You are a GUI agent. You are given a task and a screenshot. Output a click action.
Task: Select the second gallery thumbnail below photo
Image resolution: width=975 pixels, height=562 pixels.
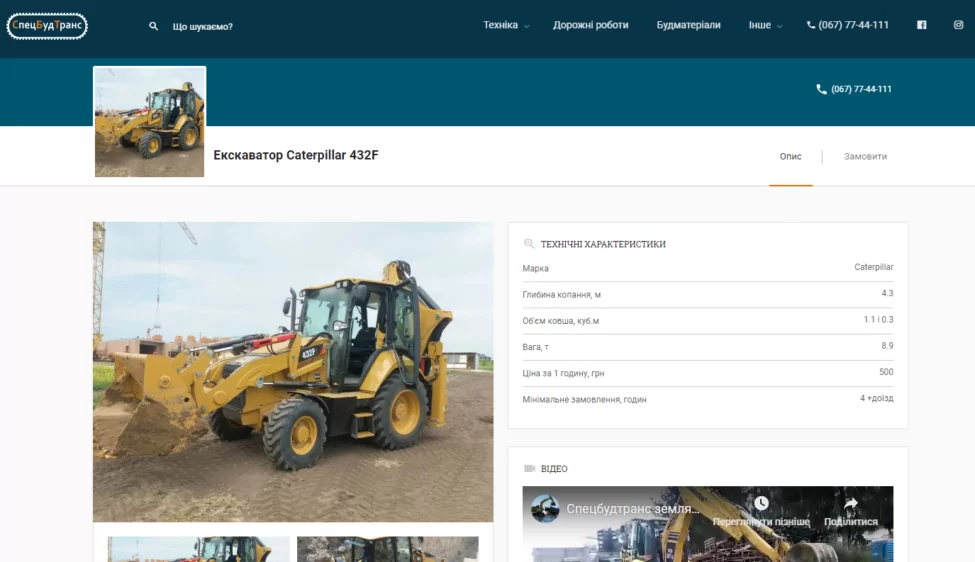(x=387, y=549)
